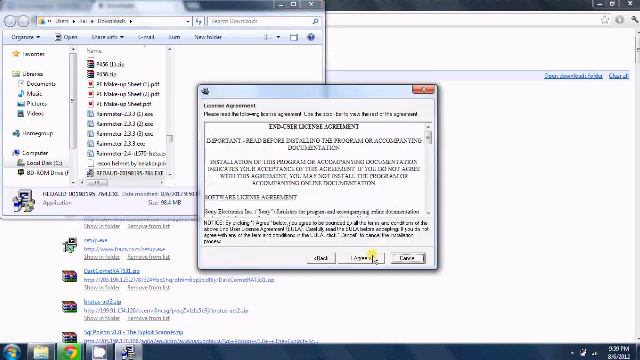
Task: Go forward in the Explorer window
Action: coord(23,21)
